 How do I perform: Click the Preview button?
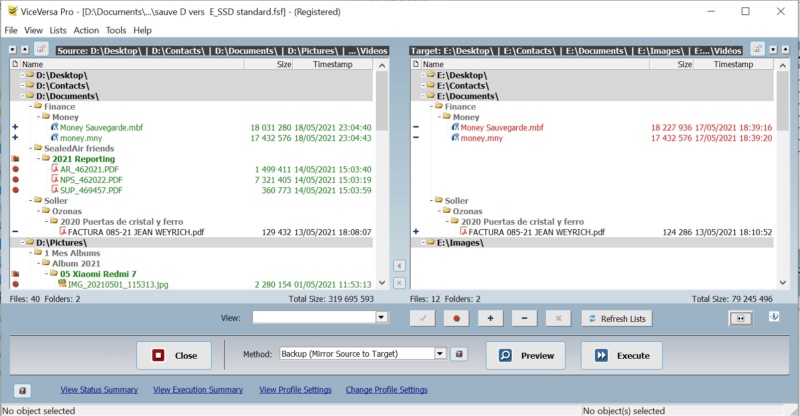click(526, 356)
